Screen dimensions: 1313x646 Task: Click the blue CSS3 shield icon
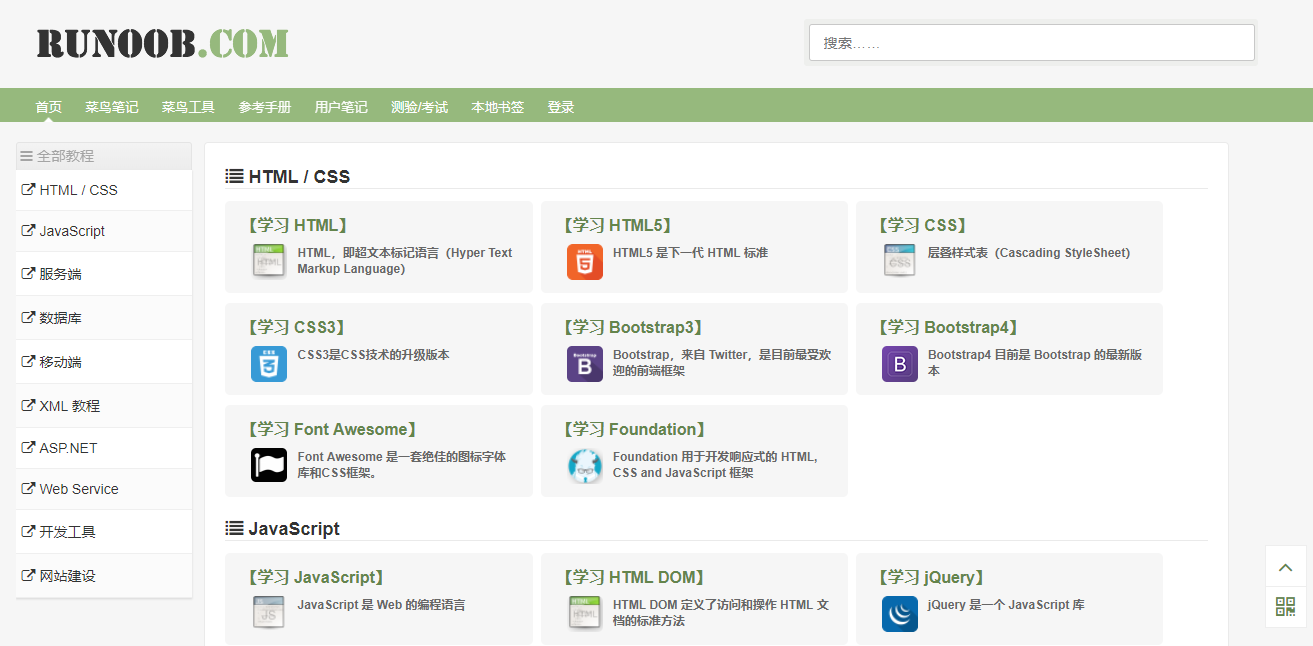(x=269, y=363)
